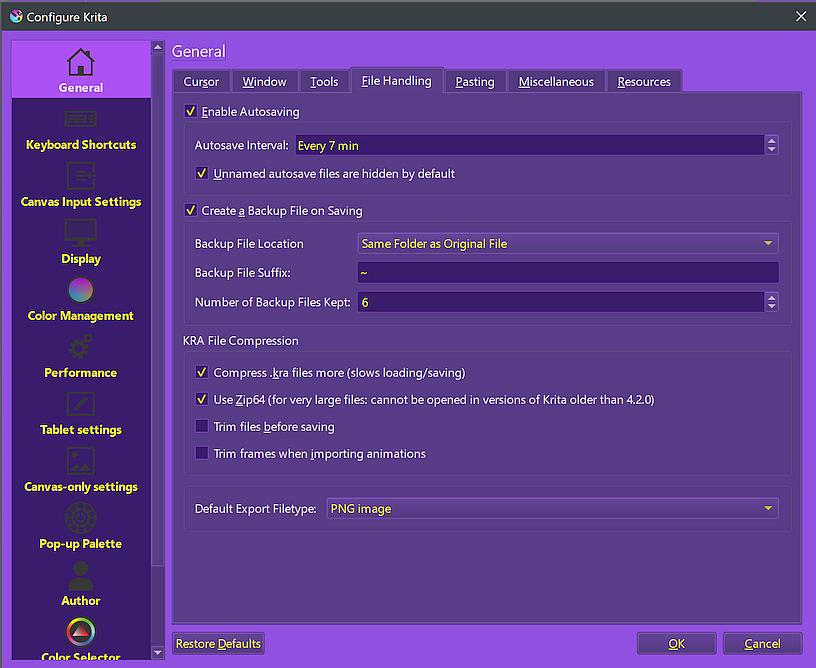816x668 pixels.
Task: Increase the Autosave Interval value
Action: click(772, 140)
